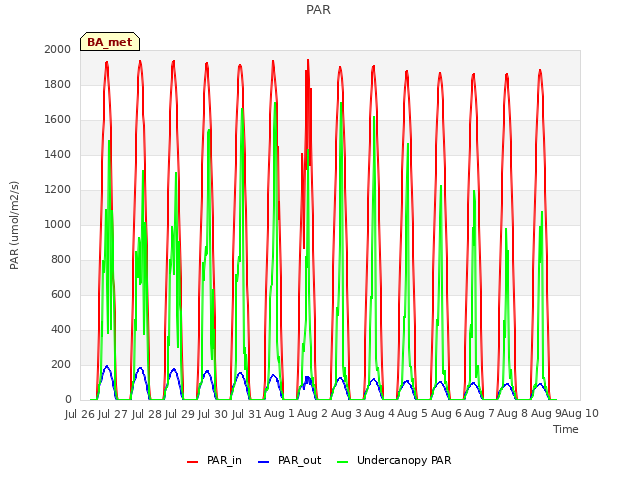The height and width of the screenshot is (480, 640).
Task: Click the Aug 8 x-axis date label
Action: pos(512,414)
